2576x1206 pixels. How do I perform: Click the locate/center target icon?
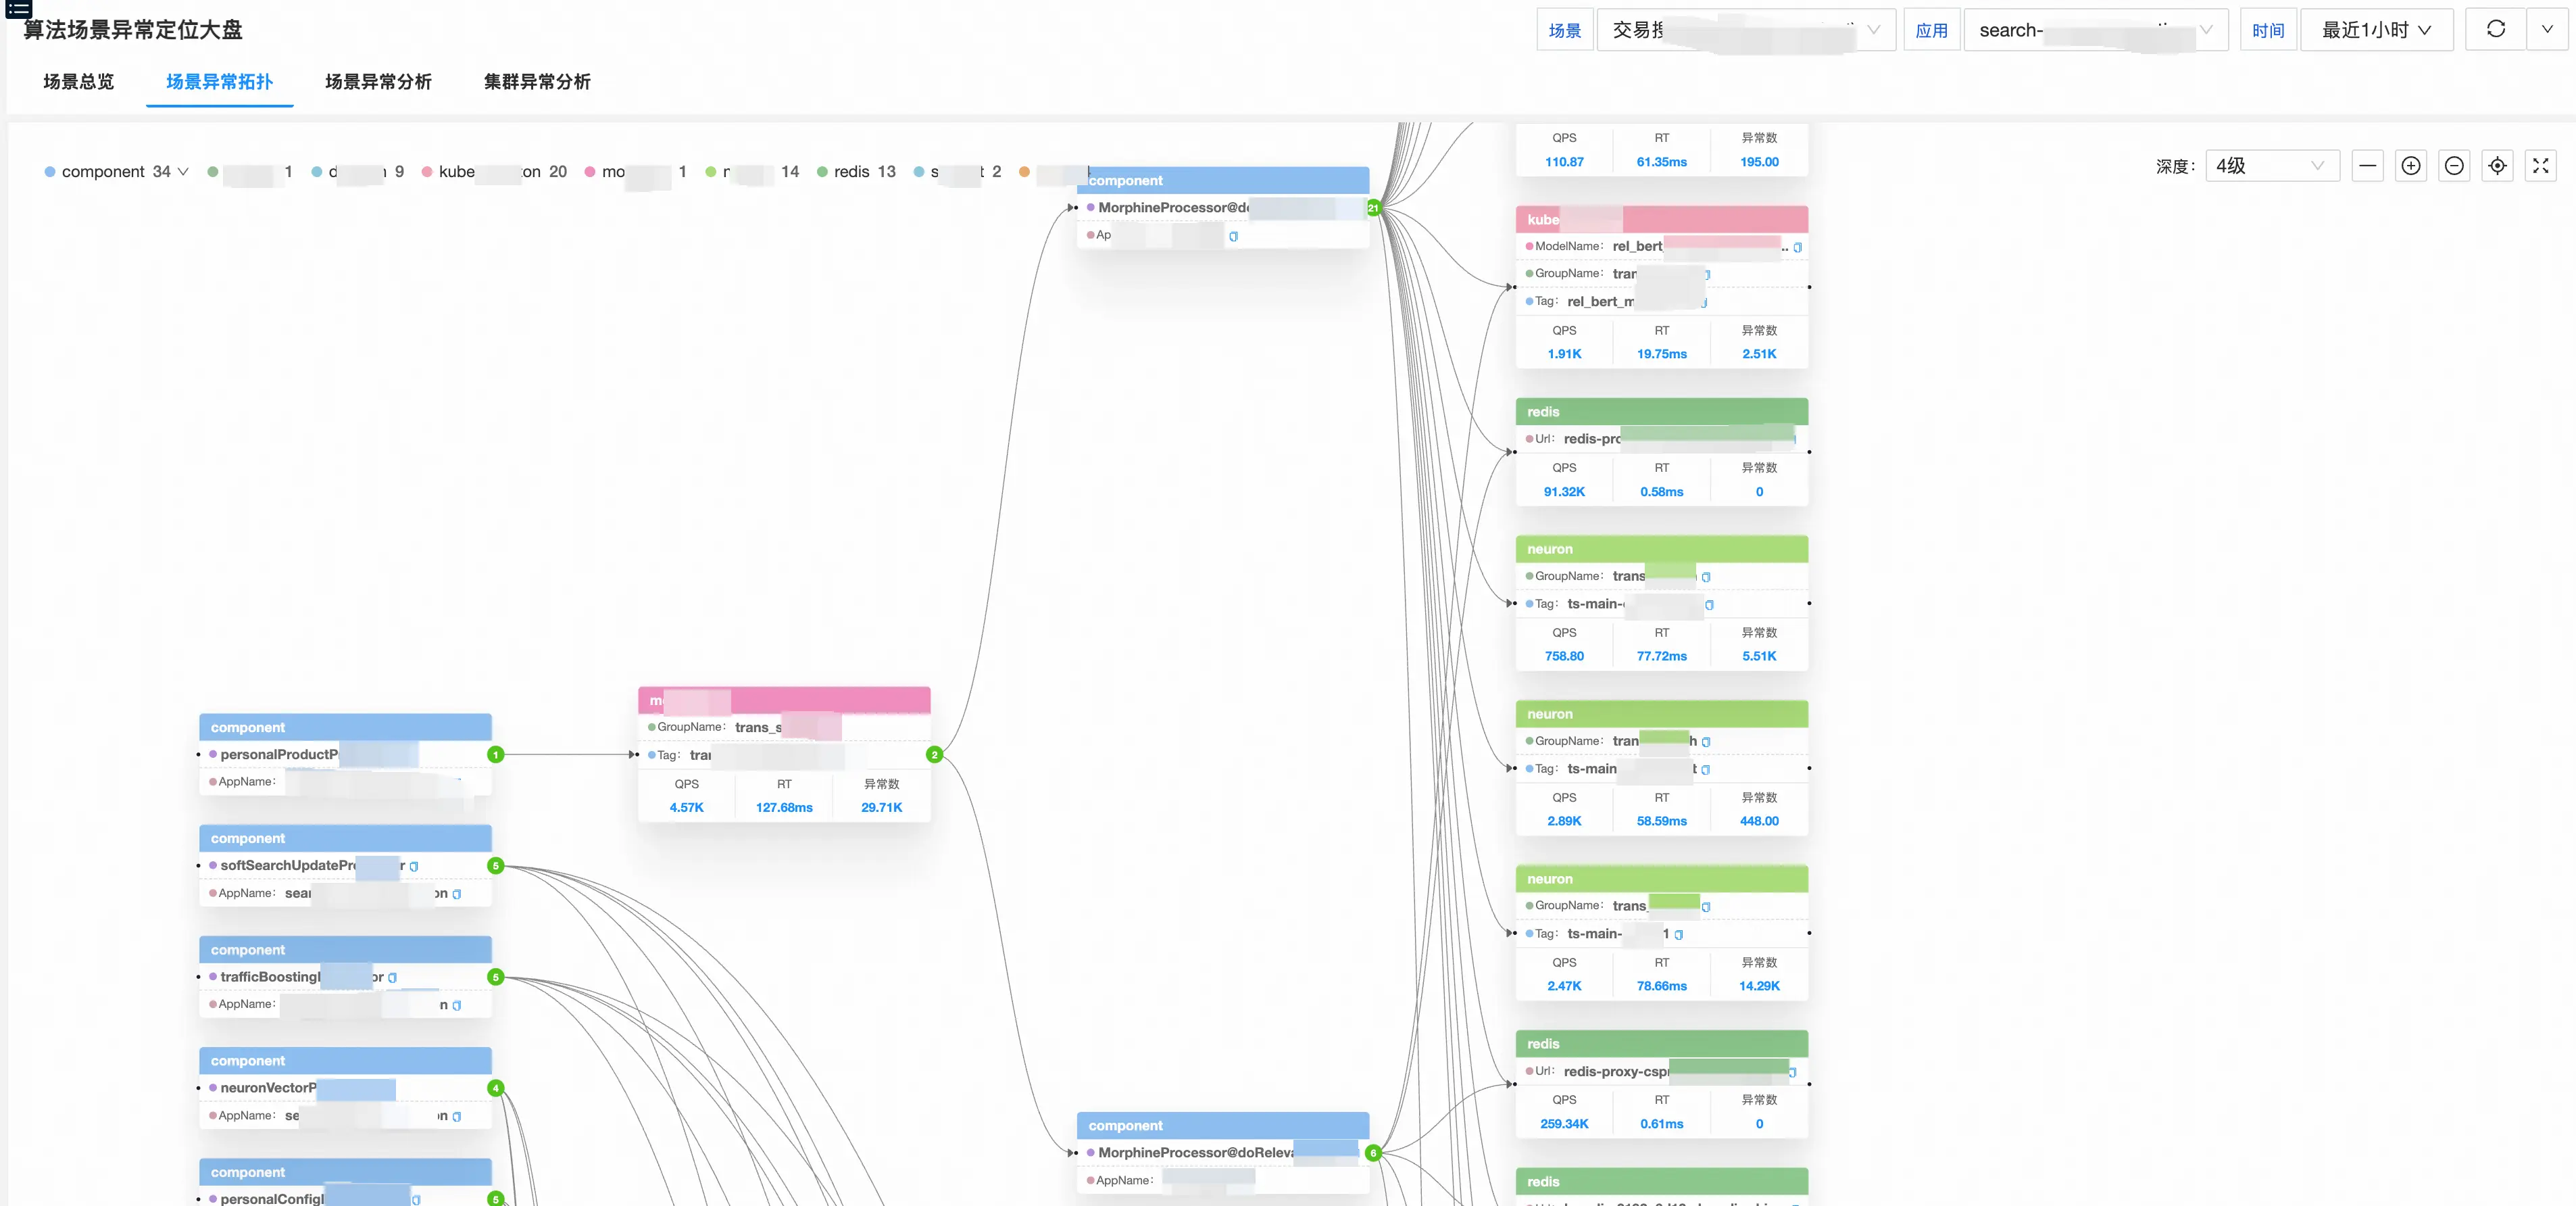point(2497,166)
